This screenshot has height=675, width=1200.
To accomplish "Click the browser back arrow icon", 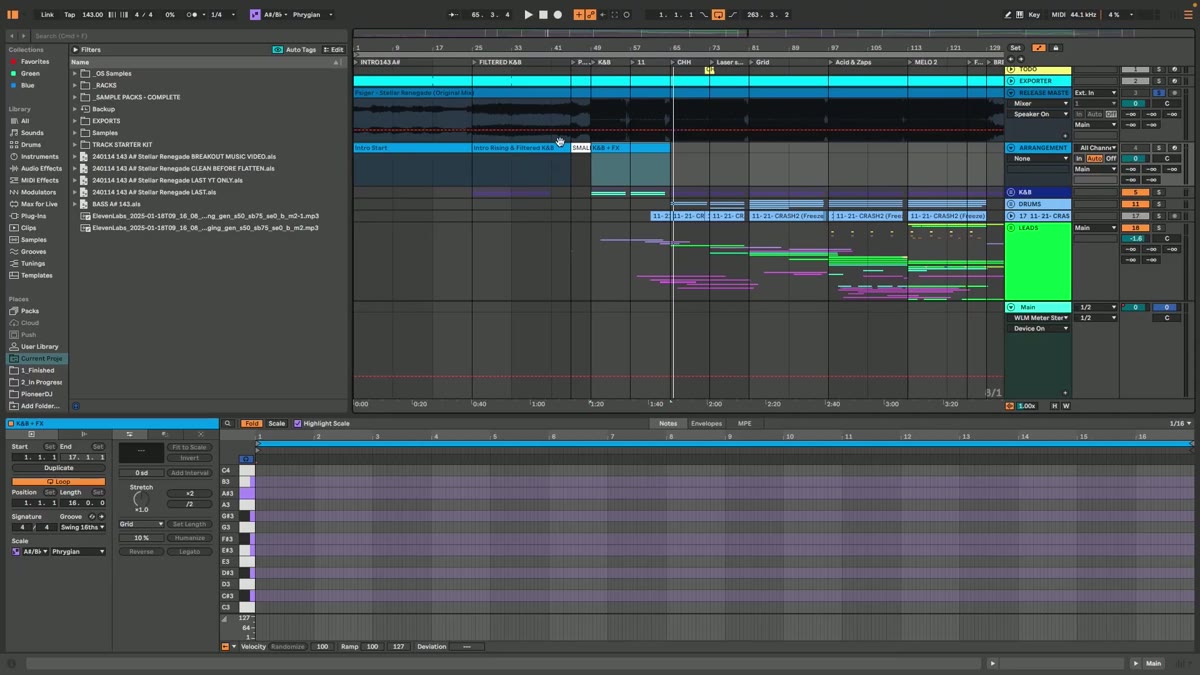I will (x=10, y=38).
